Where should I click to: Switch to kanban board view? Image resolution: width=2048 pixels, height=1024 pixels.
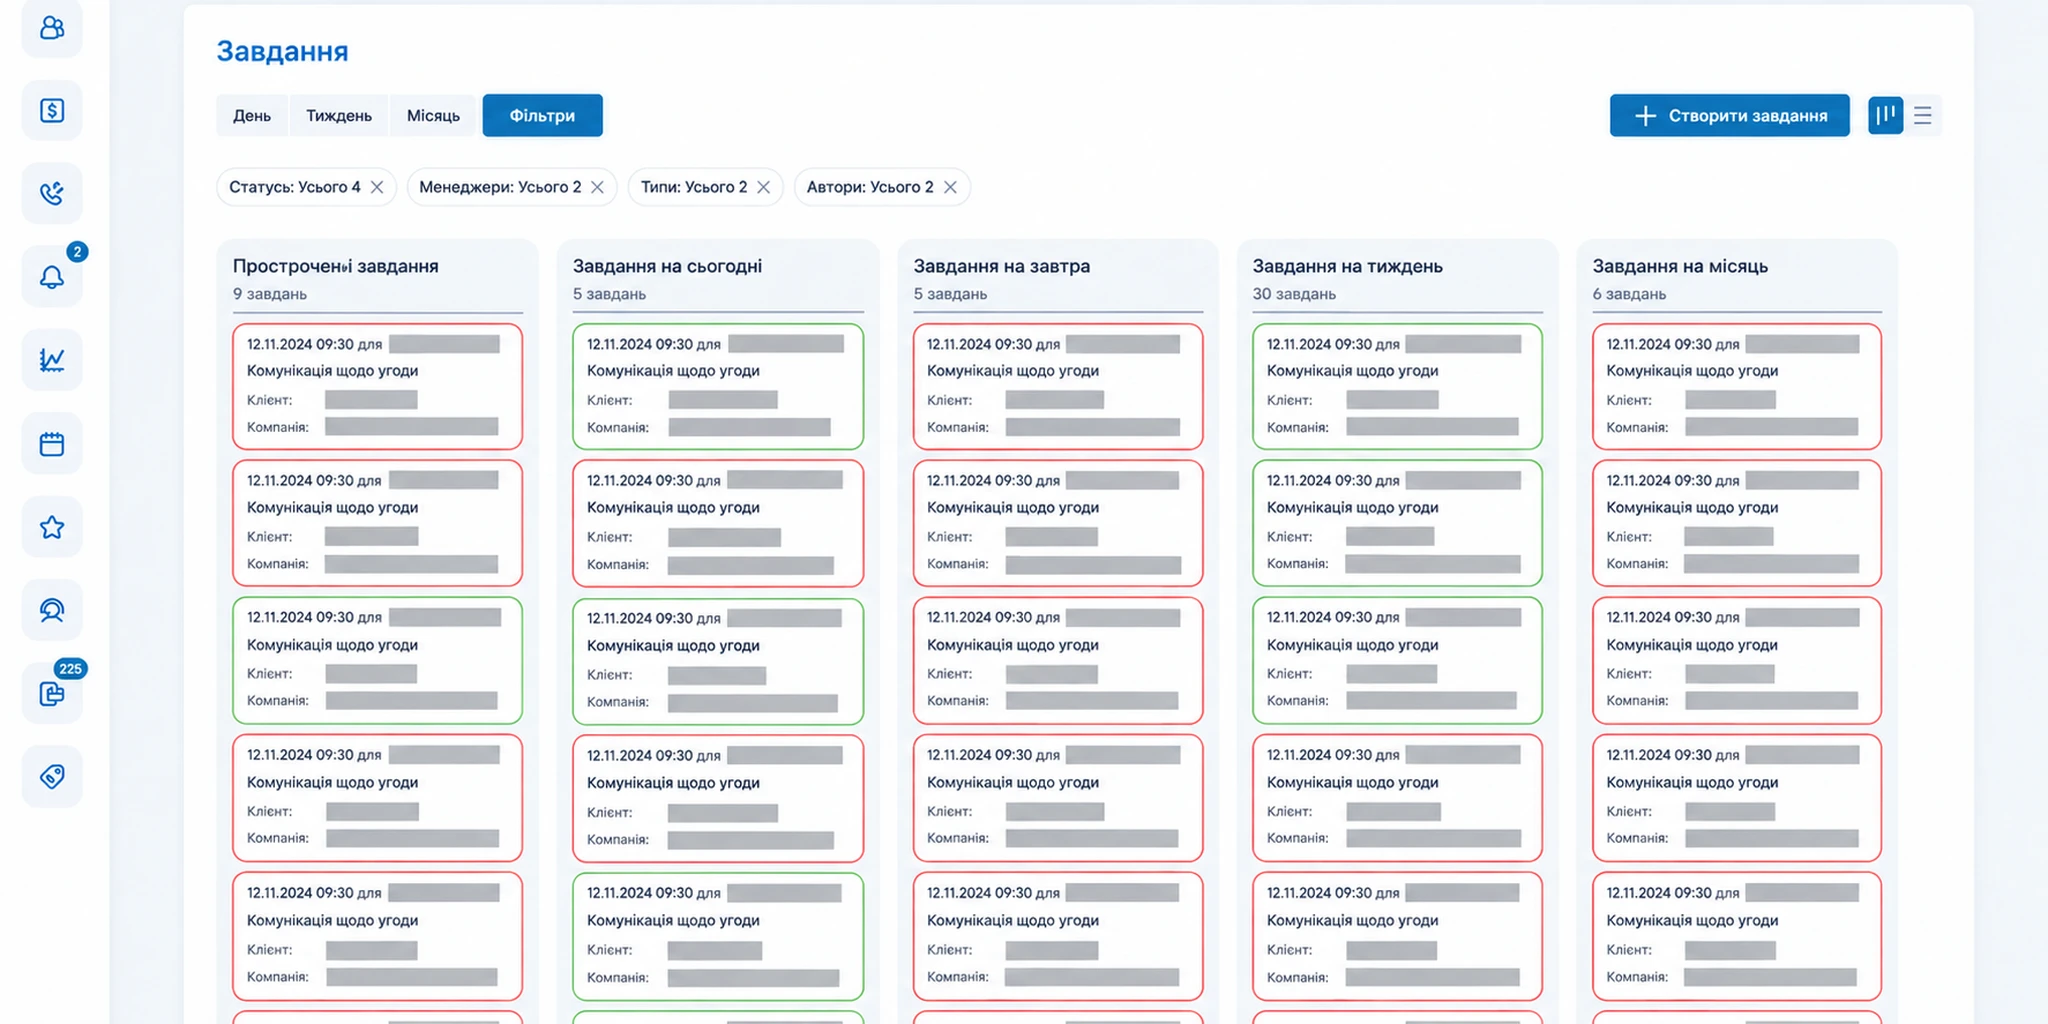coord(1885,115)
